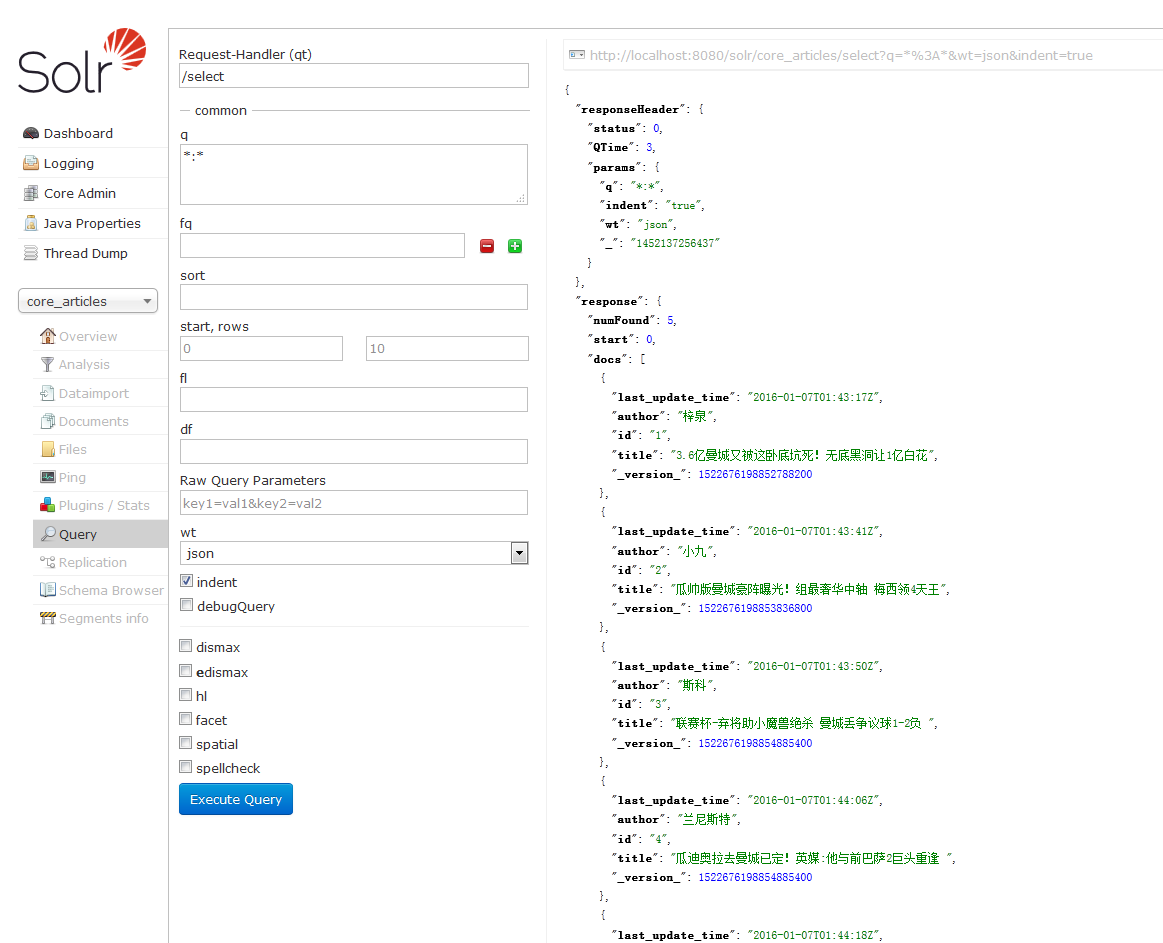The height and width of the screenshot is (943, 1163).
Task: Click the sort input field
Action: point(354,297)
